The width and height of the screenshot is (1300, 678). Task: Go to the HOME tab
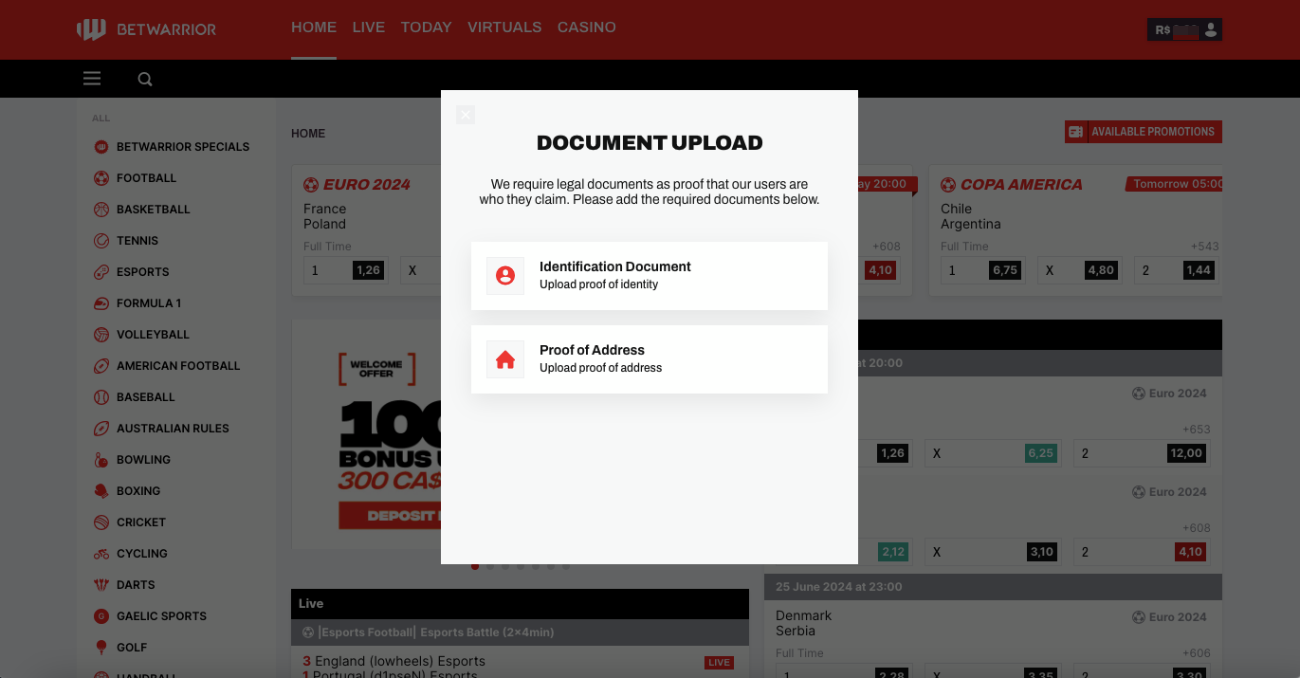[x=314, y=27]
